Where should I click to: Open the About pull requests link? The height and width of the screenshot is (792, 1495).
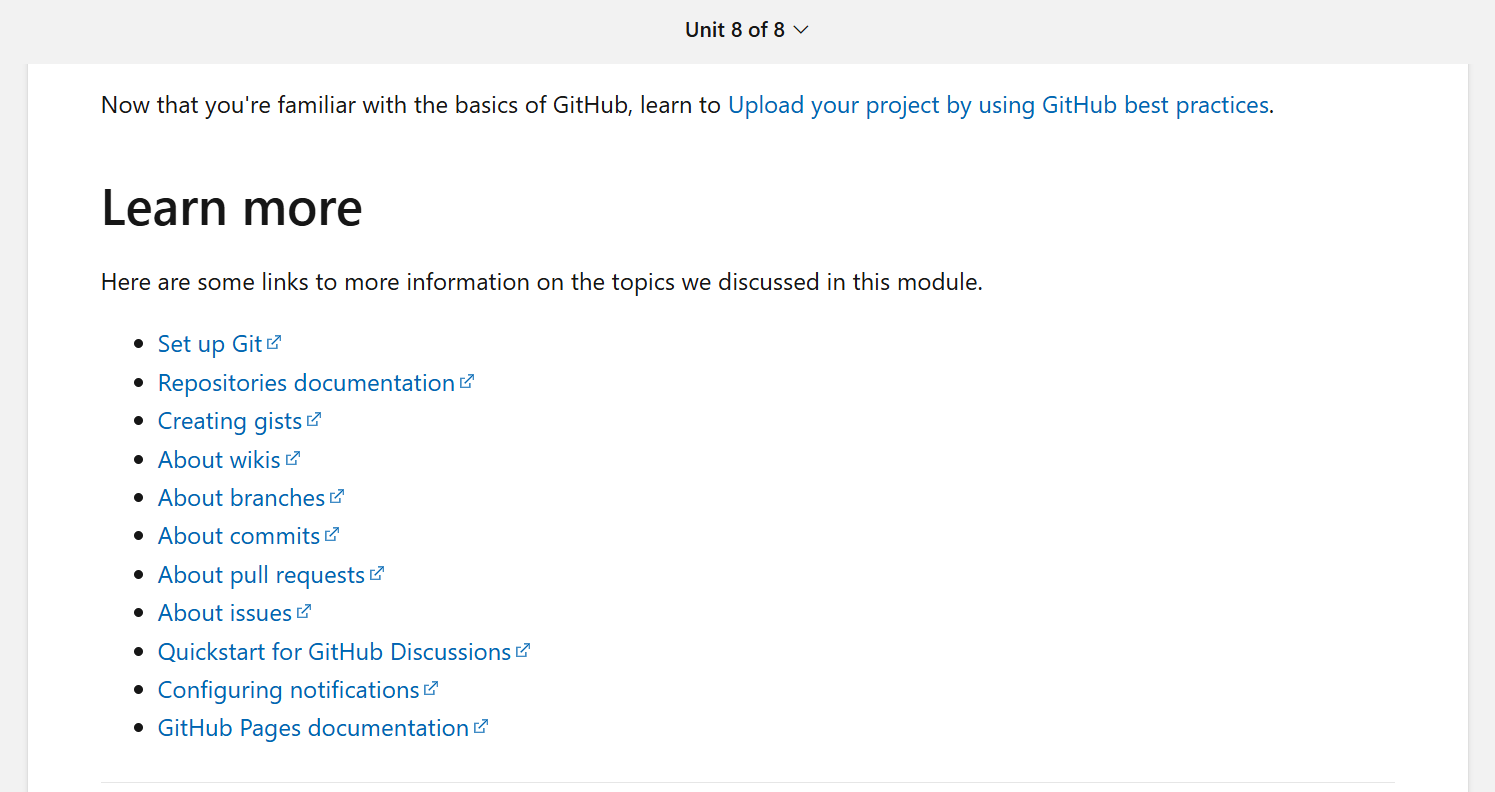(x=261, y=575)
